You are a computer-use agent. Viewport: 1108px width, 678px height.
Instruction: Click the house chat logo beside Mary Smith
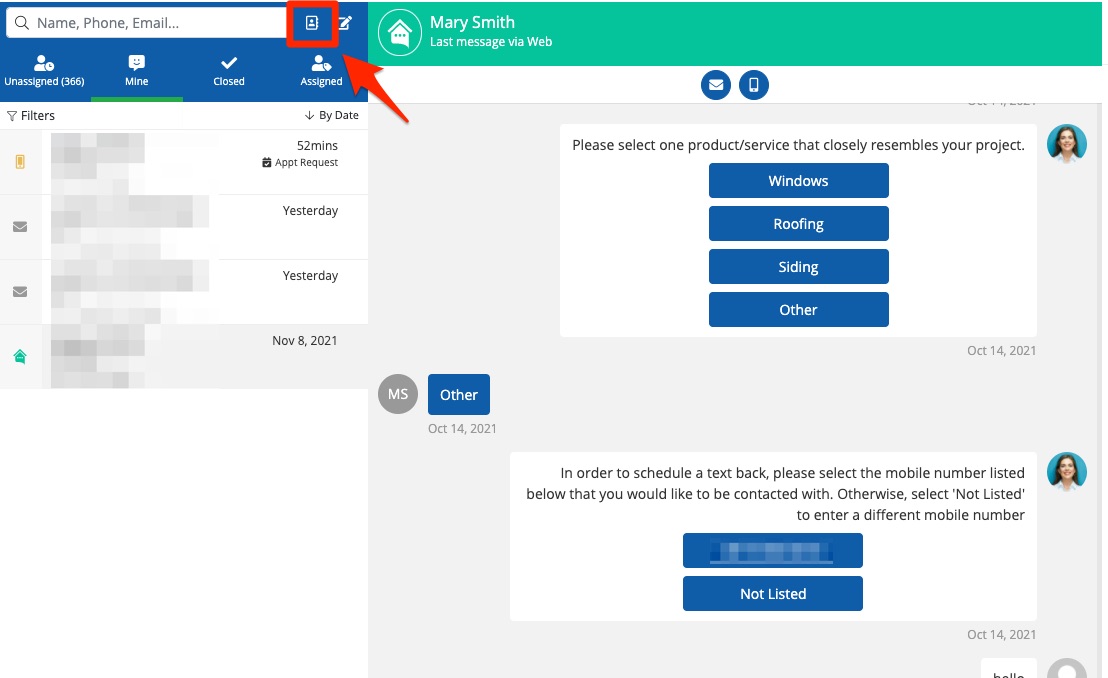(x=399, y=33)
